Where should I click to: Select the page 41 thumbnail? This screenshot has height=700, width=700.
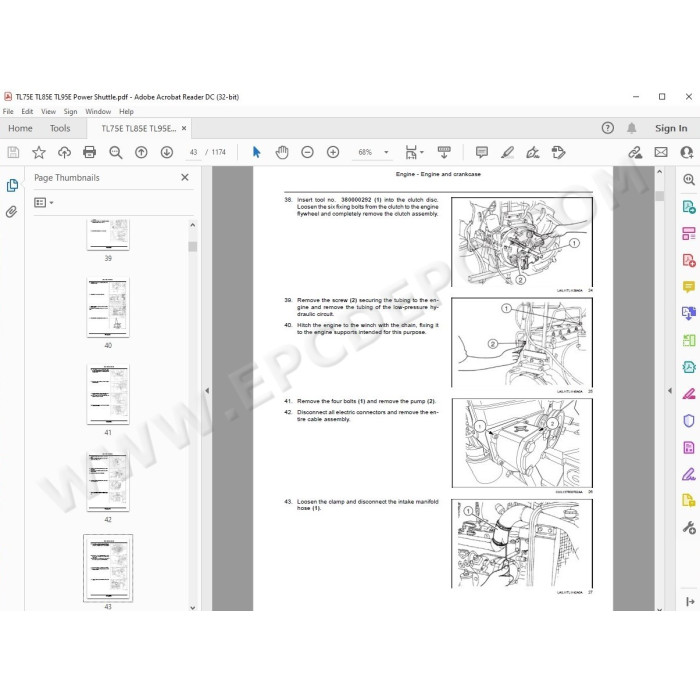pyautogui.click(x=108, y=394)
